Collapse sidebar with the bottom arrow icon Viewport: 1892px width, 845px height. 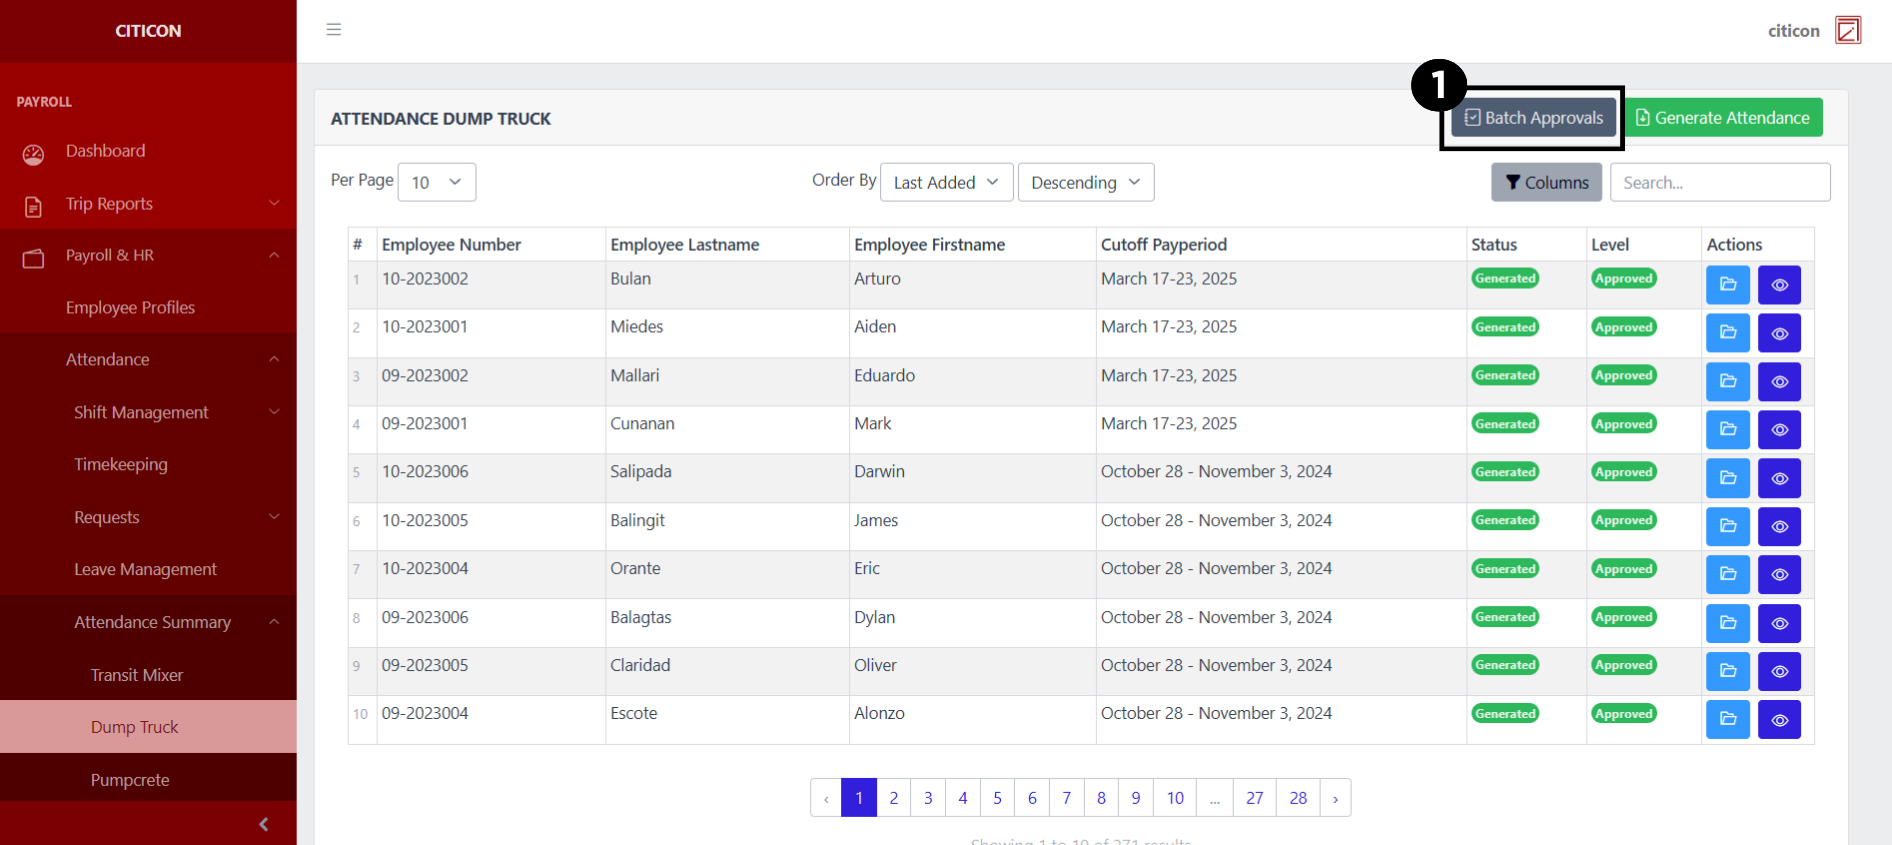[263, 824]
